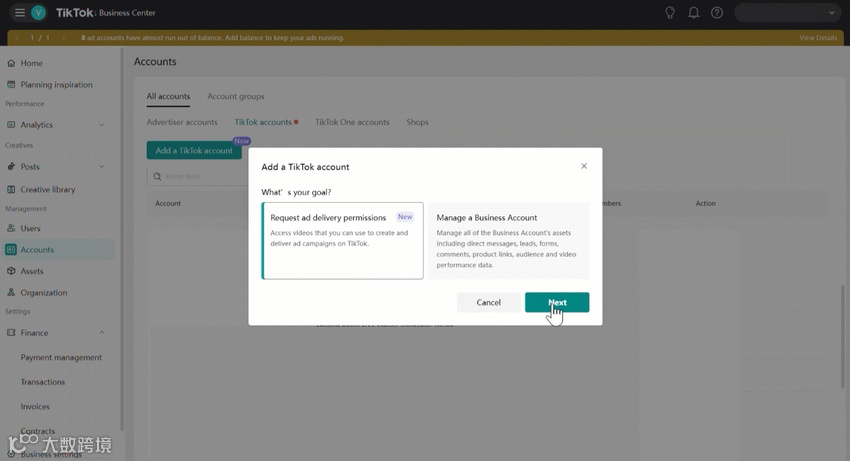
Task: Expand the Posts menu chevron
Action: tap(102, 167)
